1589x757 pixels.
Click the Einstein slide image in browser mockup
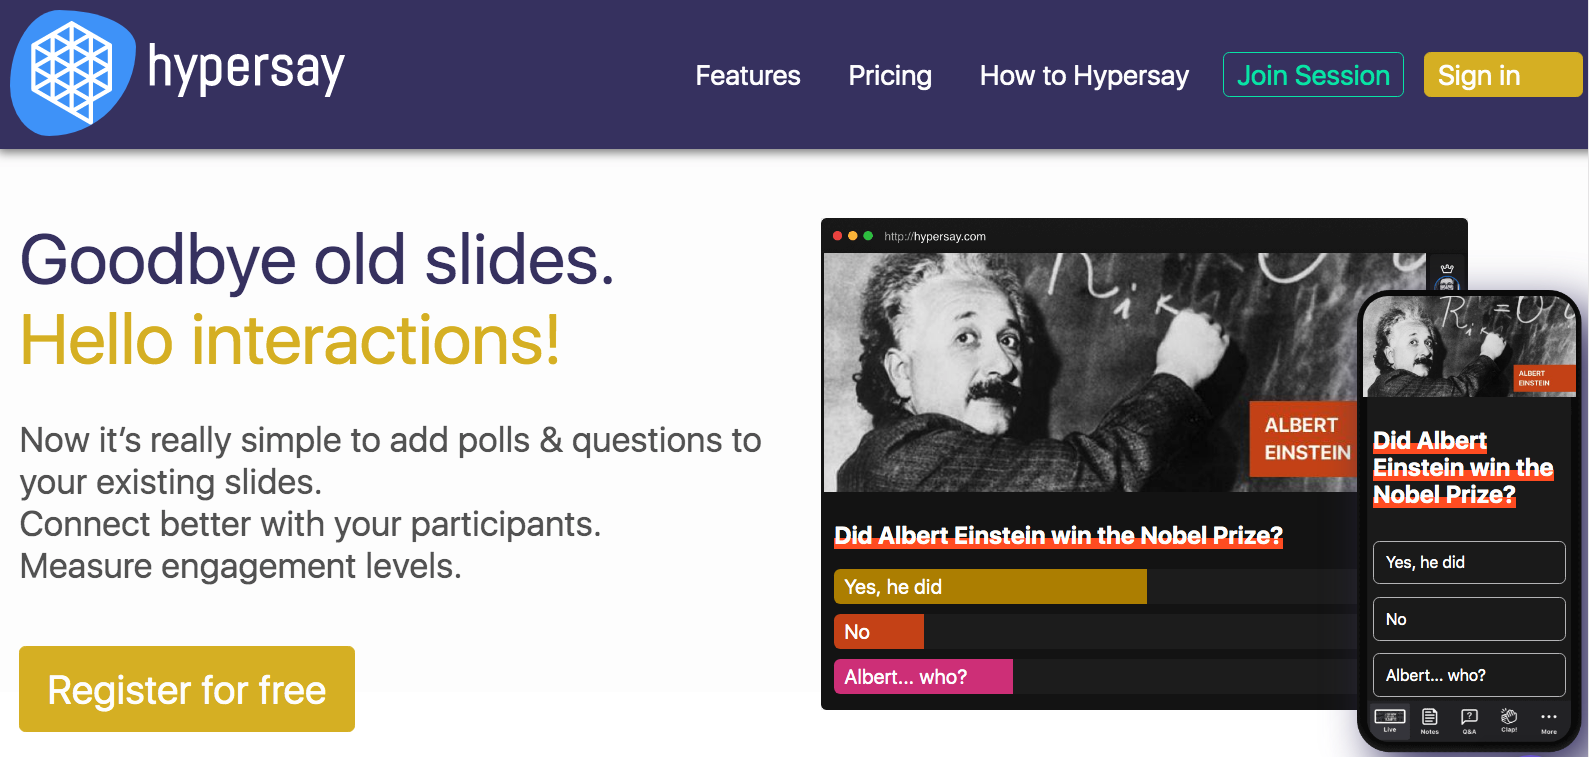[1090, 372]
